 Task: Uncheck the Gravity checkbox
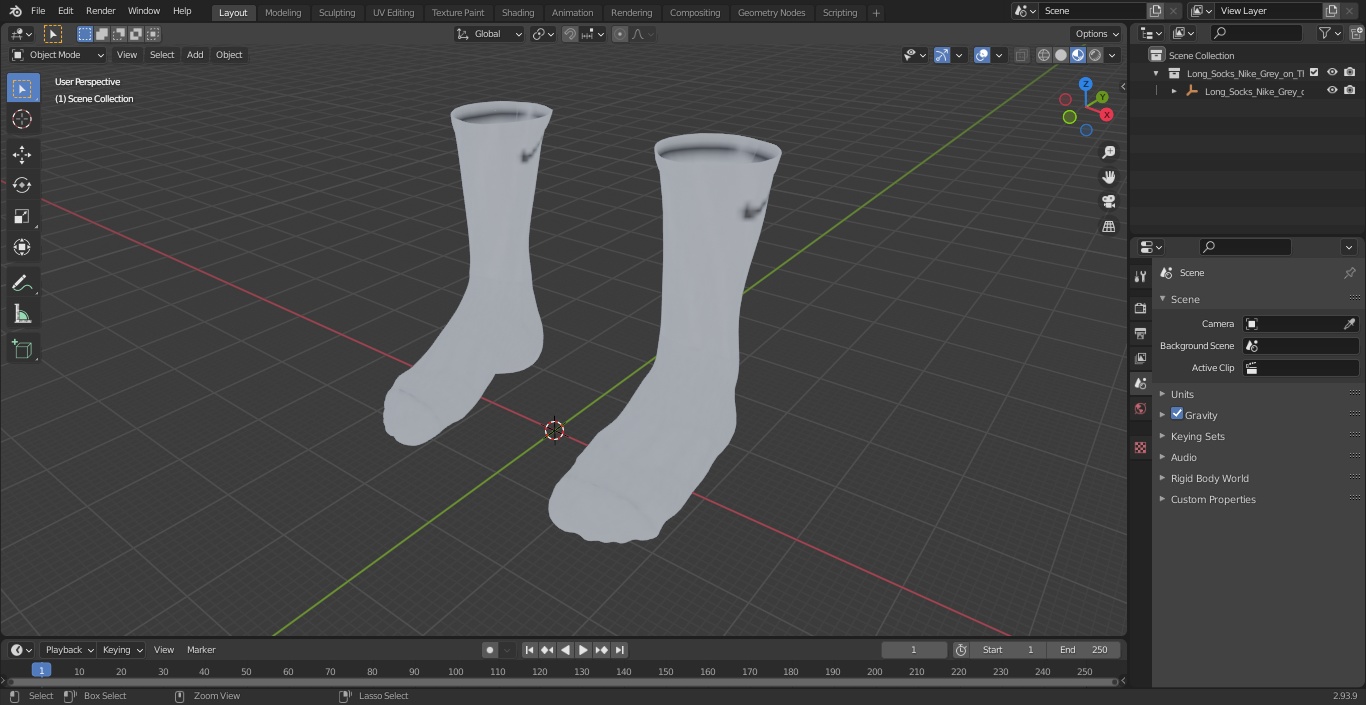(1177, 414)
